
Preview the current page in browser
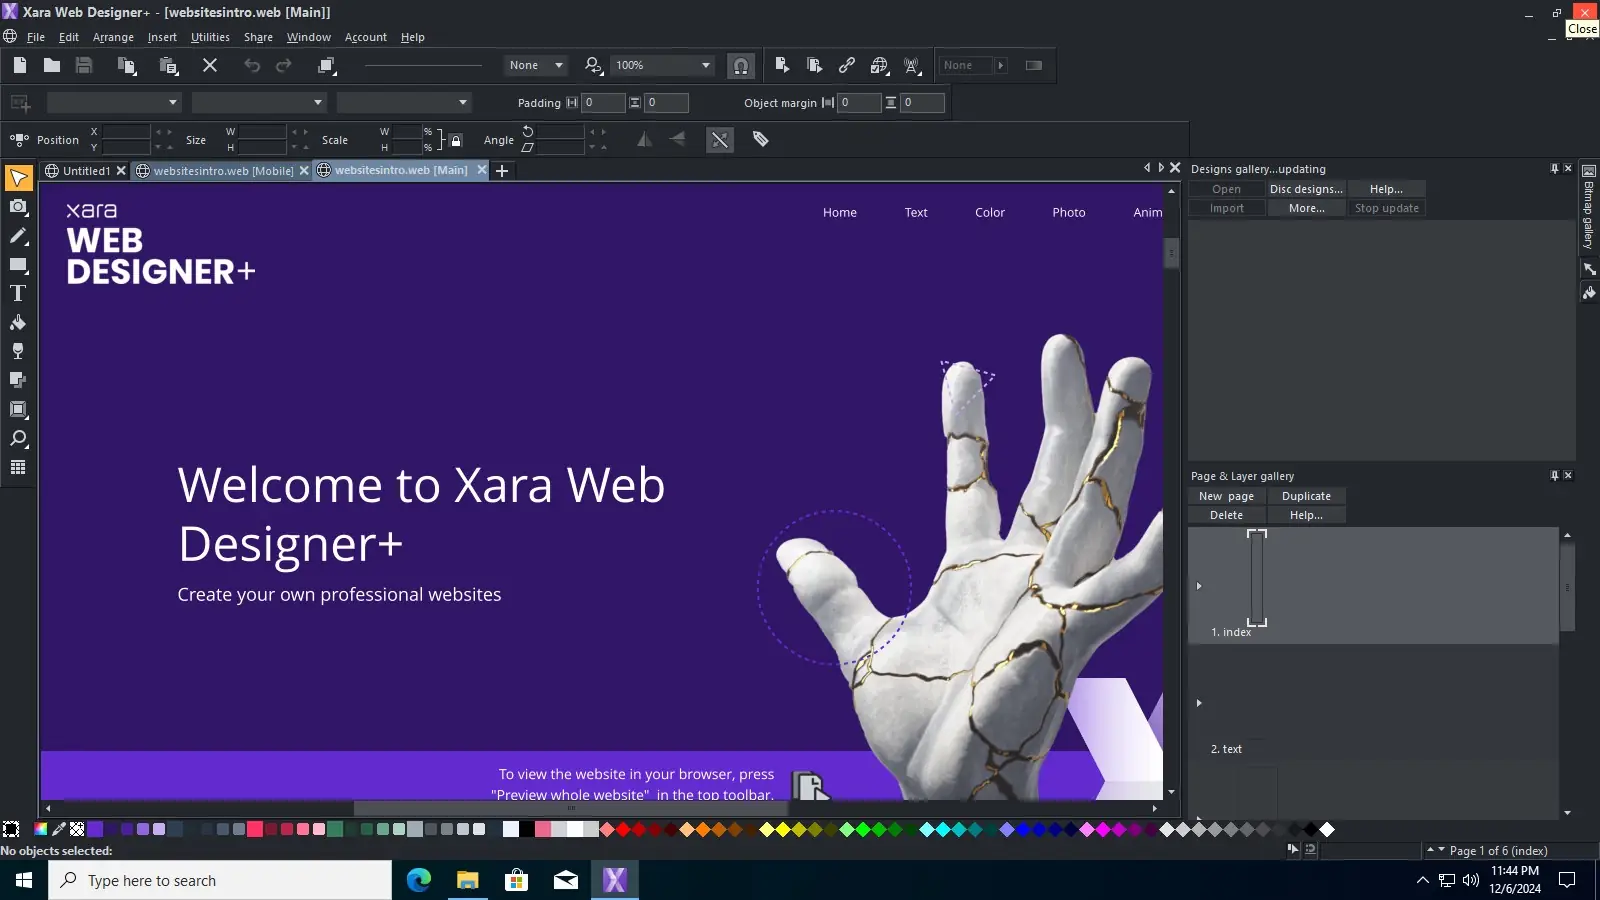782,65
